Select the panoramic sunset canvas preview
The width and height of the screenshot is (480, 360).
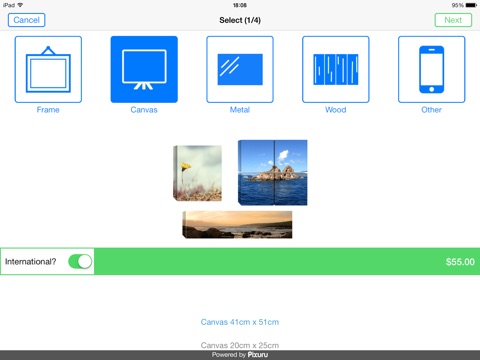tap(237, 225)
